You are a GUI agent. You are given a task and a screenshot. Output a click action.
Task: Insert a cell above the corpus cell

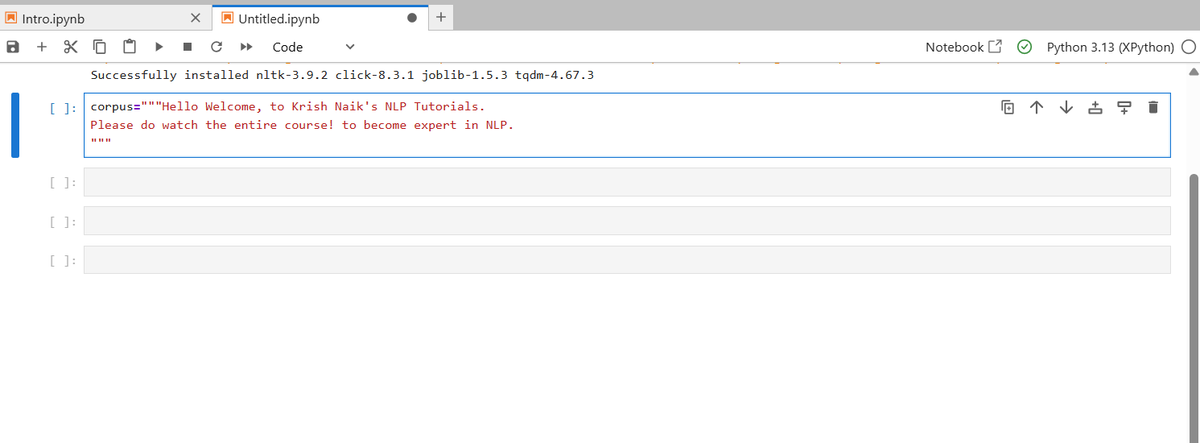click(1094, 106)
